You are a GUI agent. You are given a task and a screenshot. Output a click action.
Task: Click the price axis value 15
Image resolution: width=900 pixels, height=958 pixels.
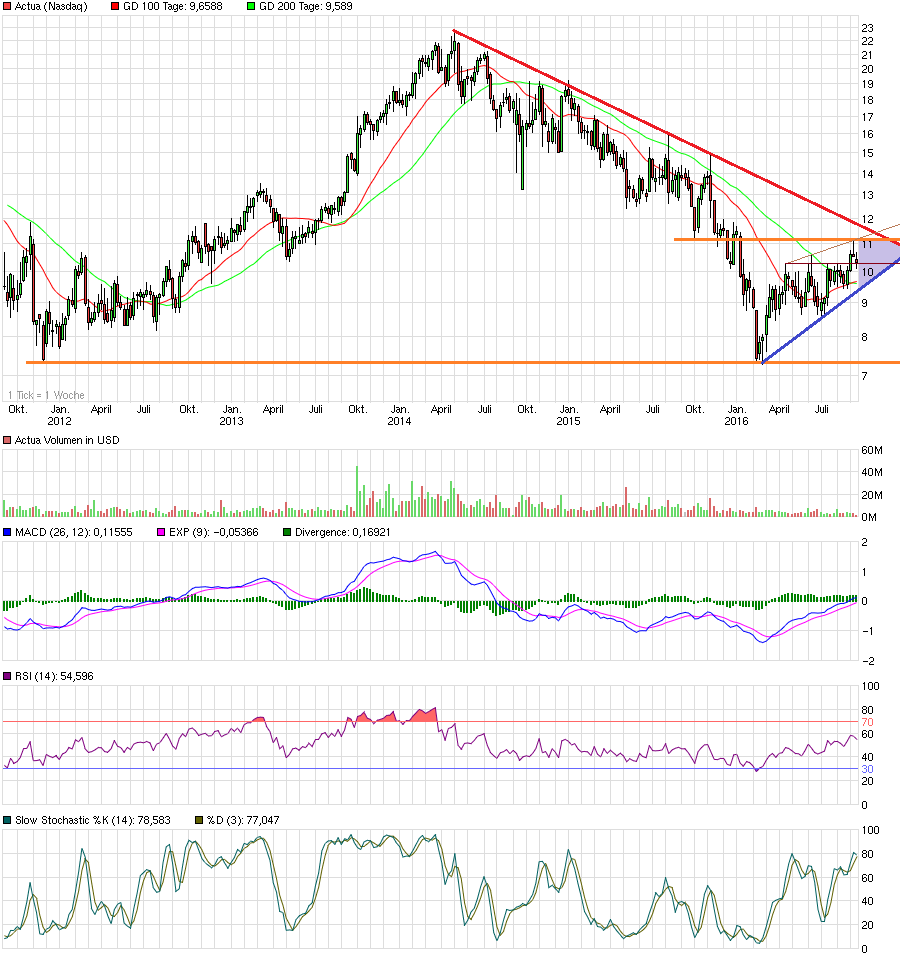(x=867, y=153)
